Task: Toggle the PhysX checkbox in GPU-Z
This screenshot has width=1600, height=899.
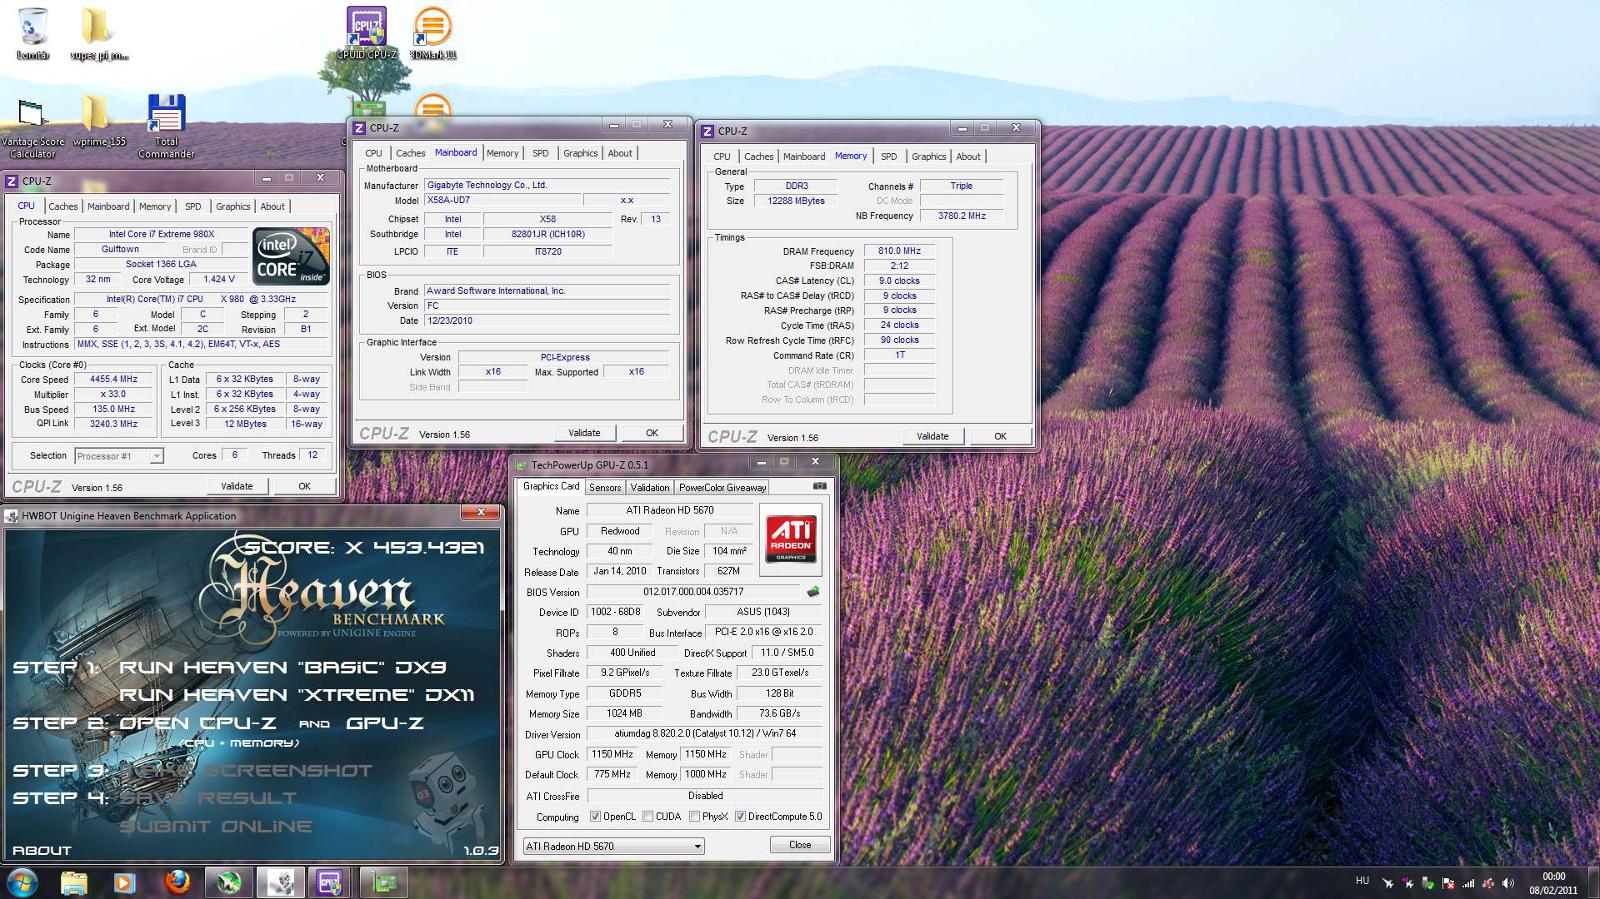Action: tap(694, 816)
